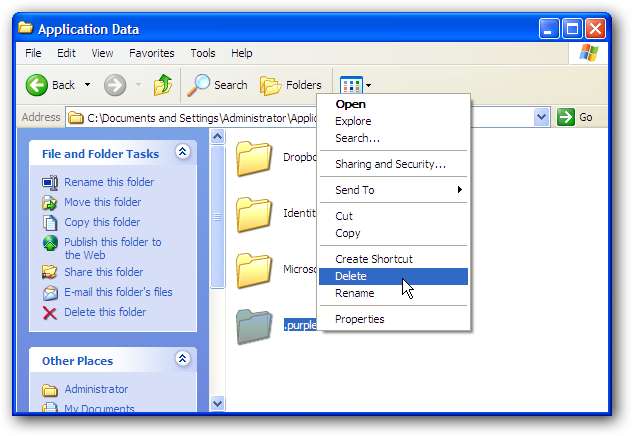This screenshot has height=436, width=632.
Task: Select the Dropbox folder icon
Action: click(x=254, y=159)
